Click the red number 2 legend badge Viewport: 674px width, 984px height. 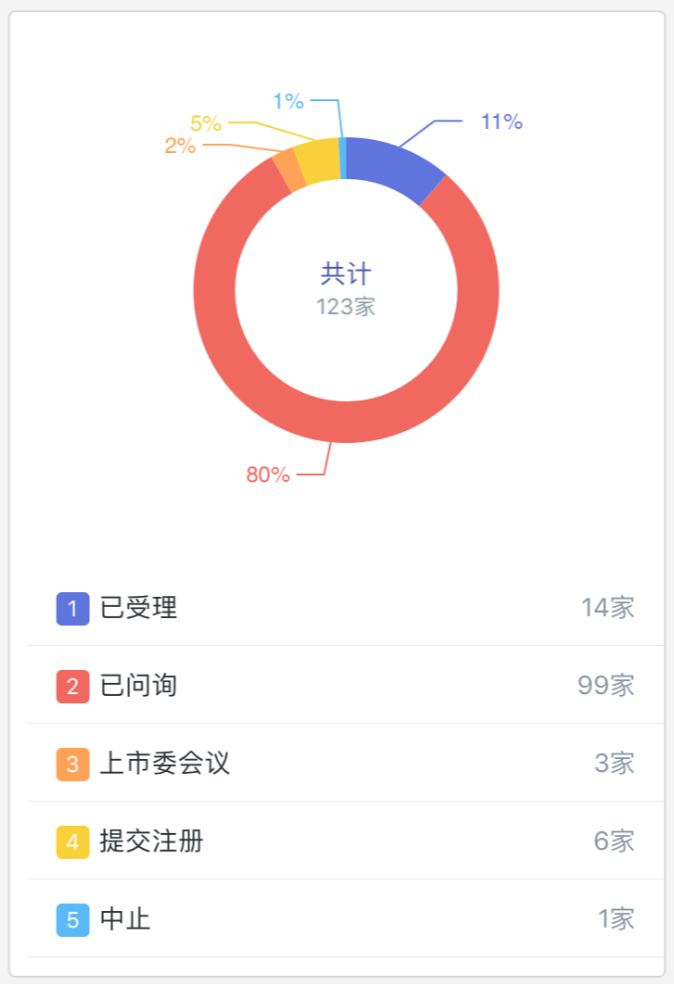[73, 686]
